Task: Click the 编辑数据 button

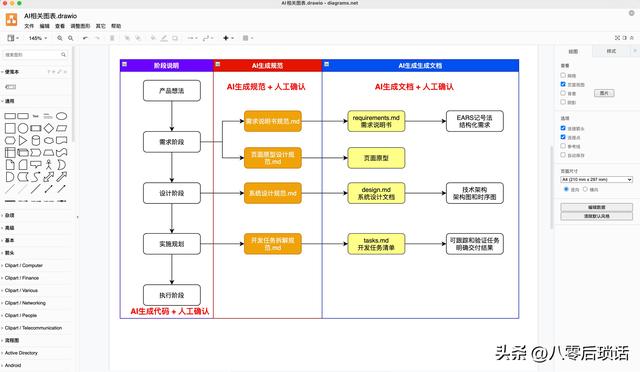Action: (x=597, y=207)
